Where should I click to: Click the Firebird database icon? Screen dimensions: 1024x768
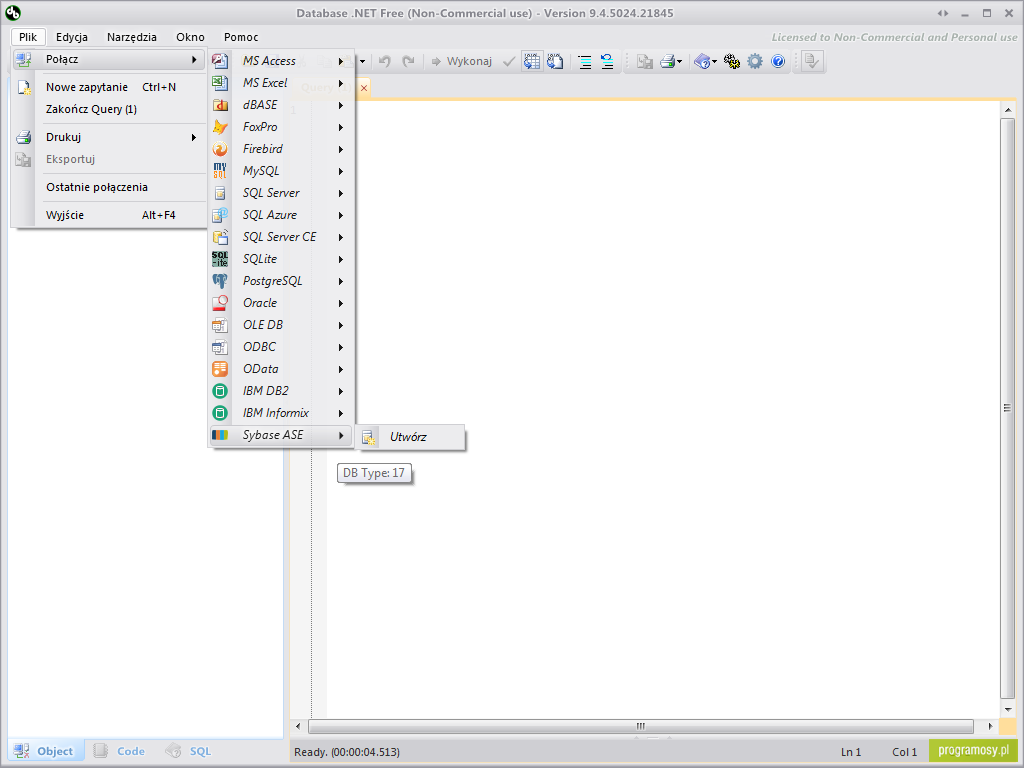click(220, 149)
